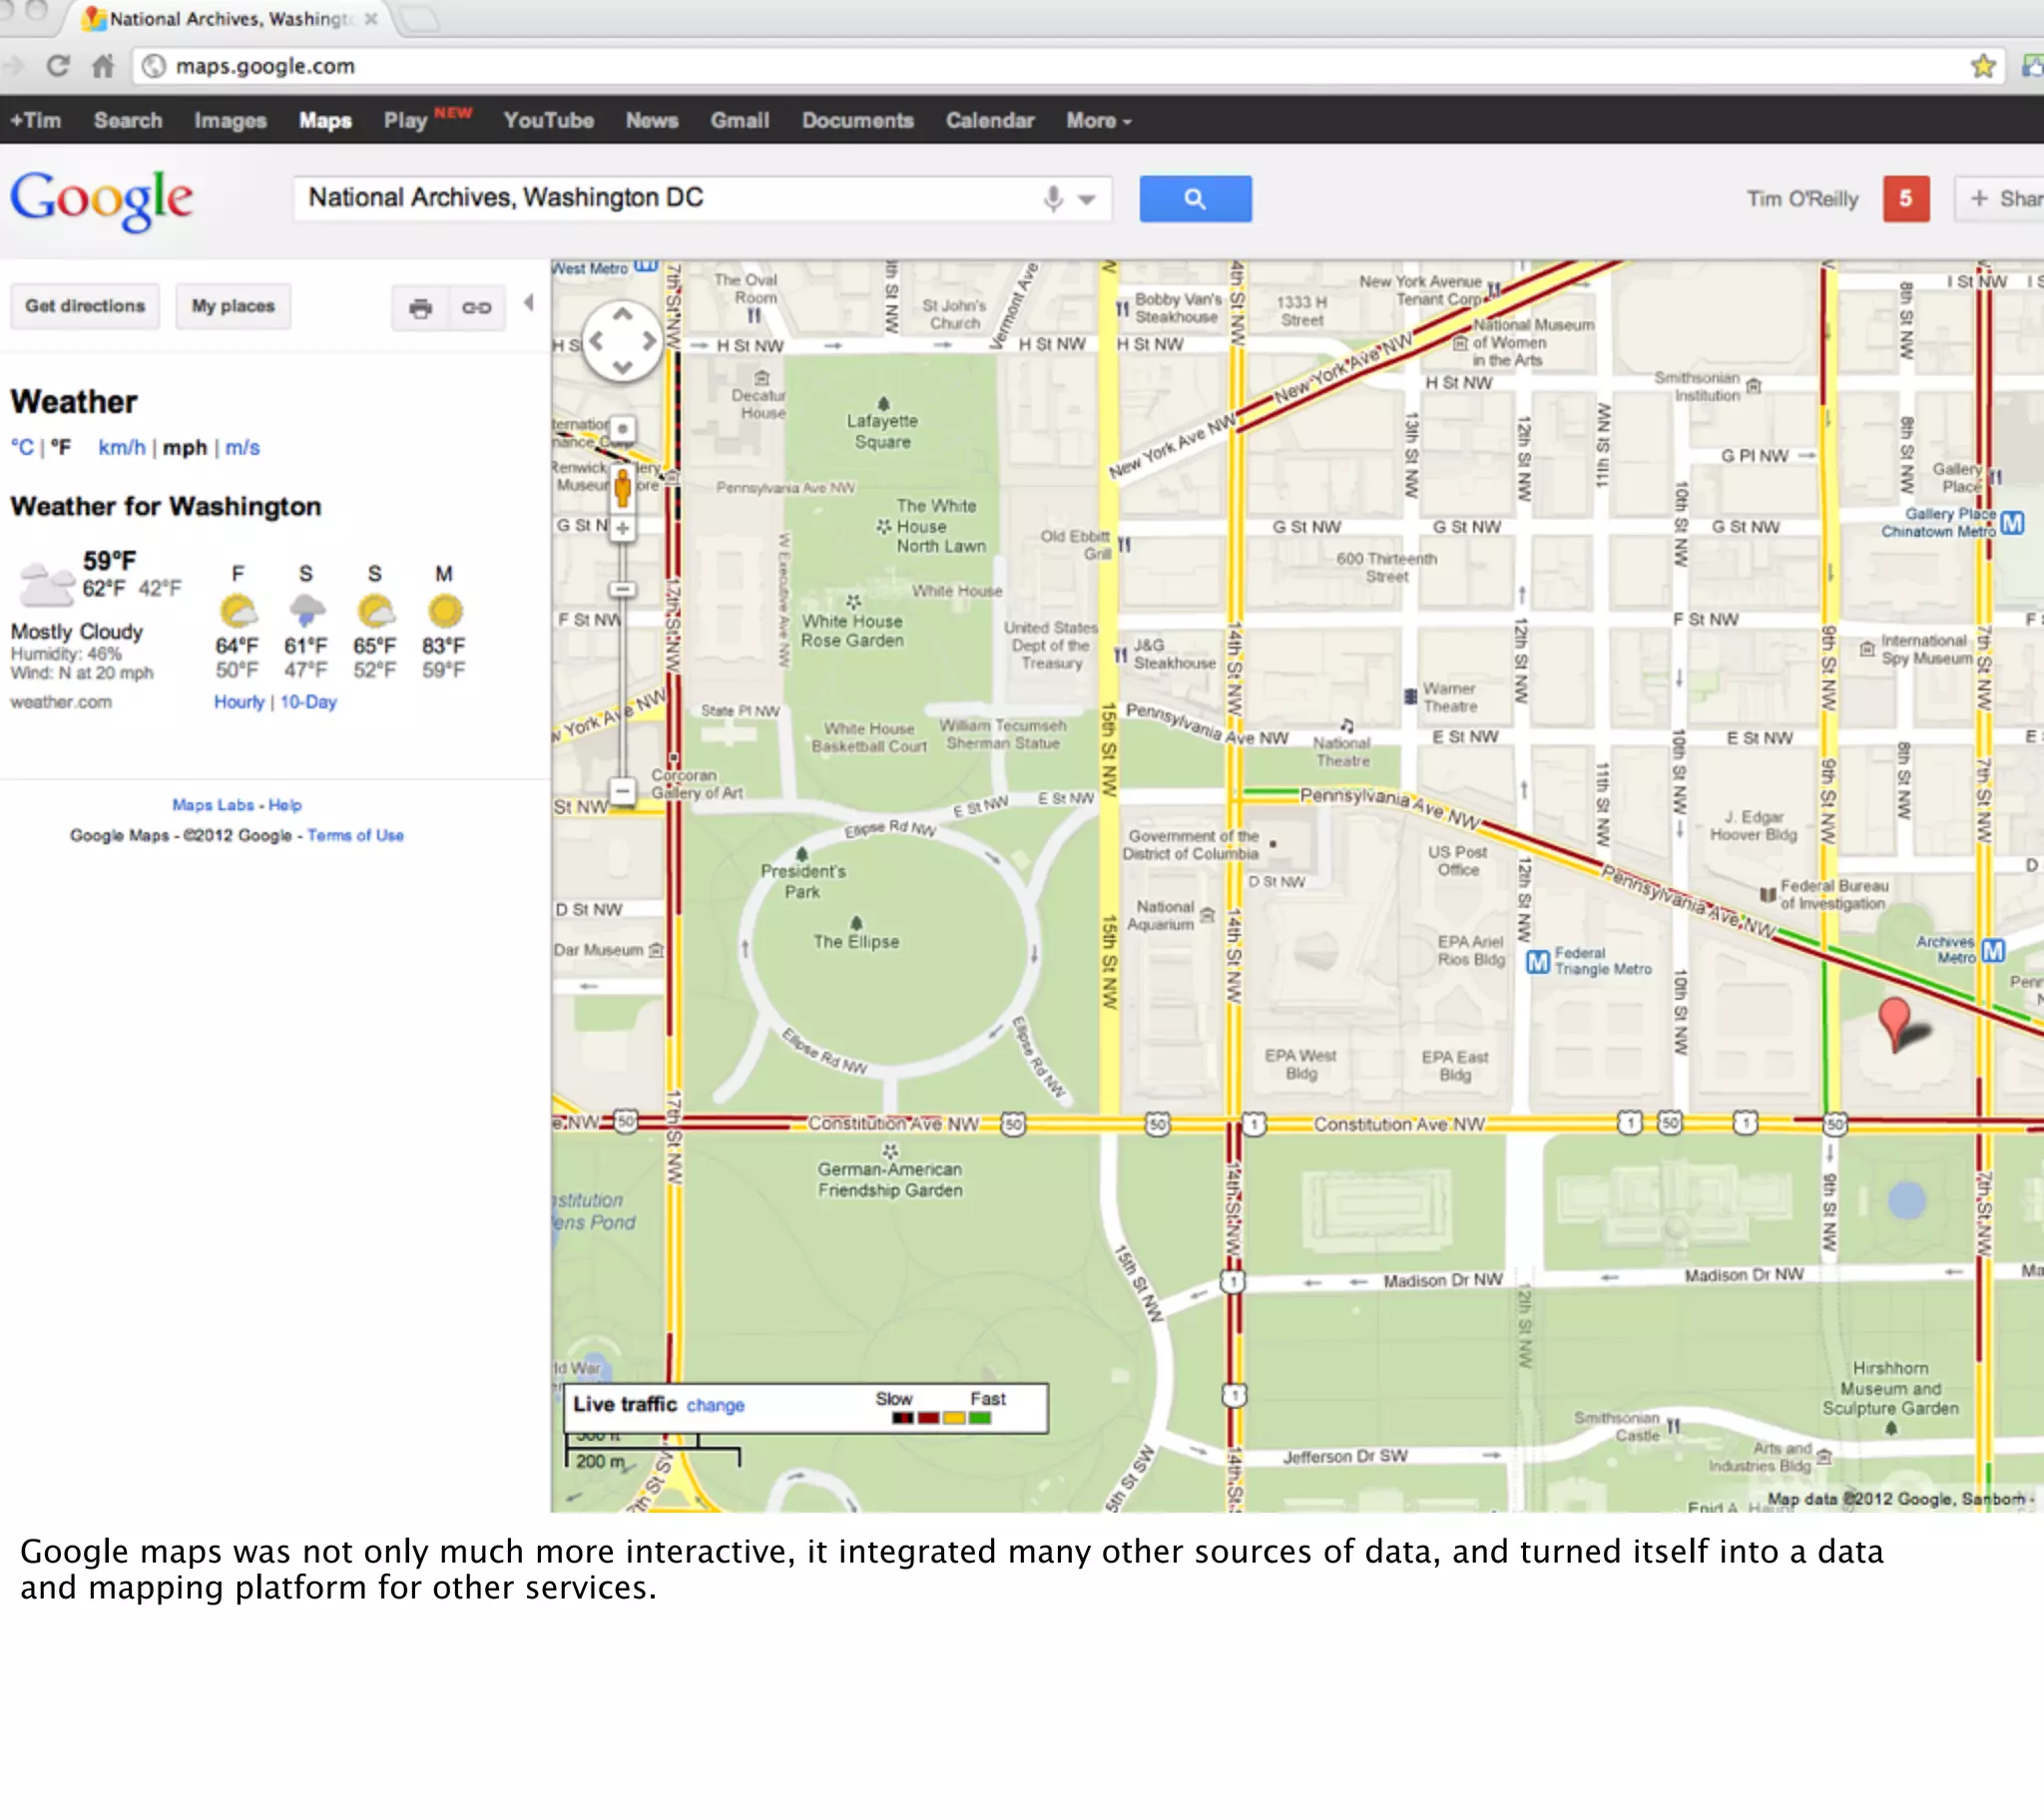Open Documents in the top bar
Viewport: 2044px width, 1820px height.
(x=857, y=121)
